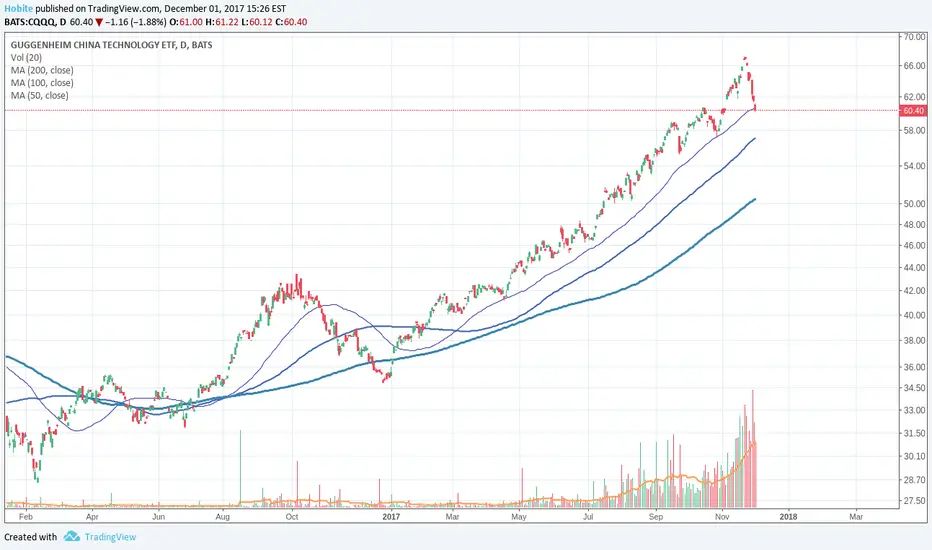The height and width of the screenshot is (550, 932).
Task: Open the TradingView link at bottom
Action: click(x=110, y=537)
